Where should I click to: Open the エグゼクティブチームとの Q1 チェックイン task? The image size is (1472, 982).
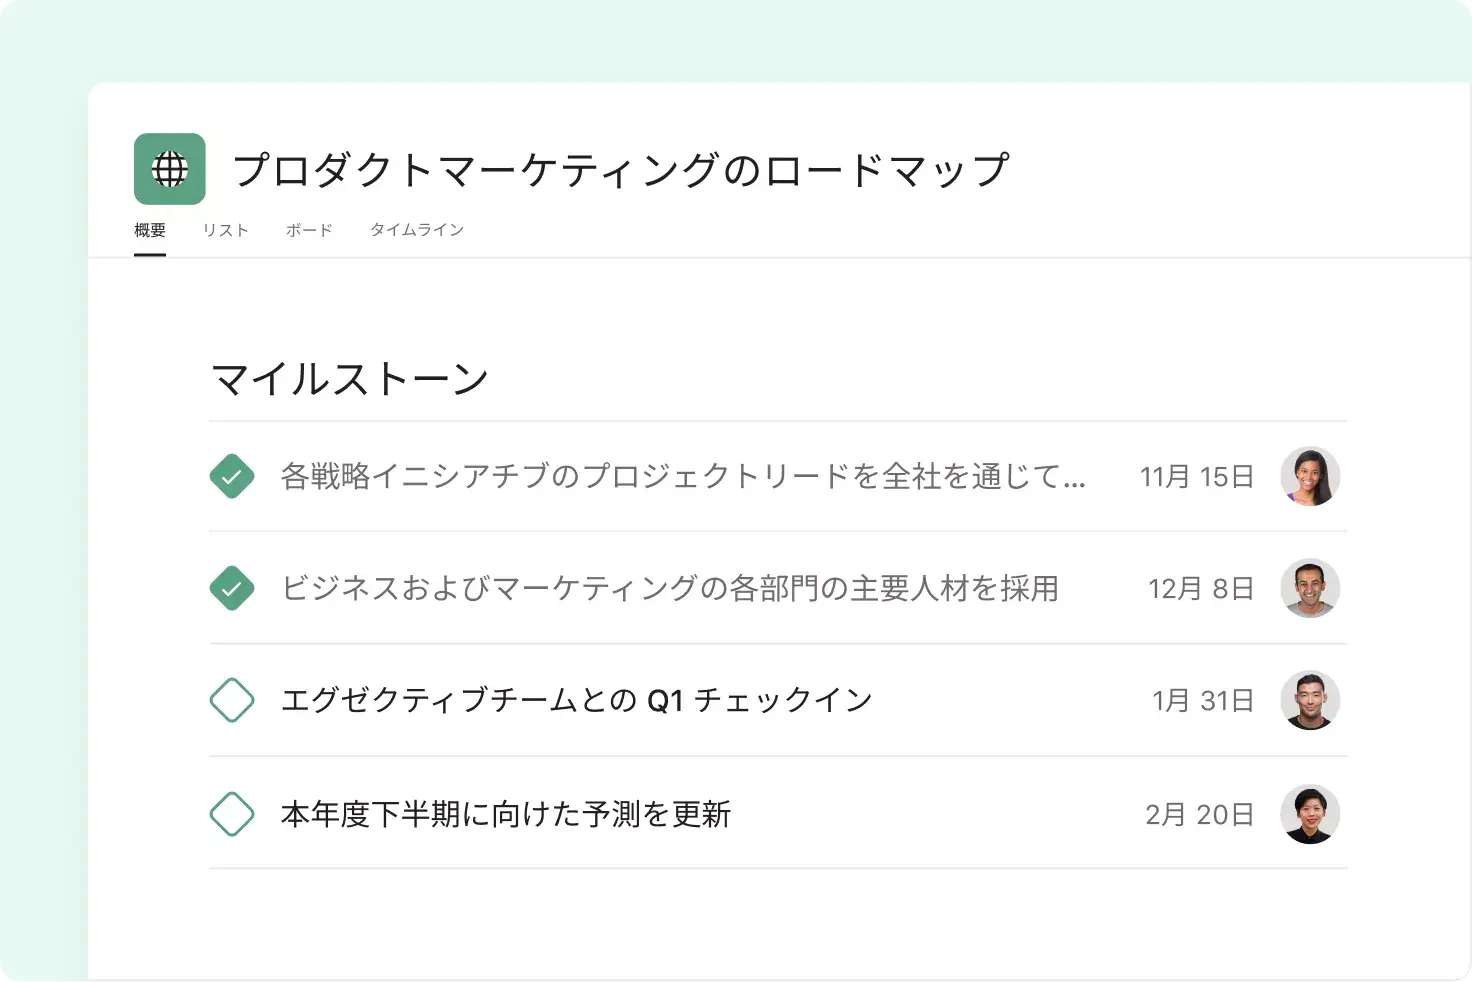point(576,701)
